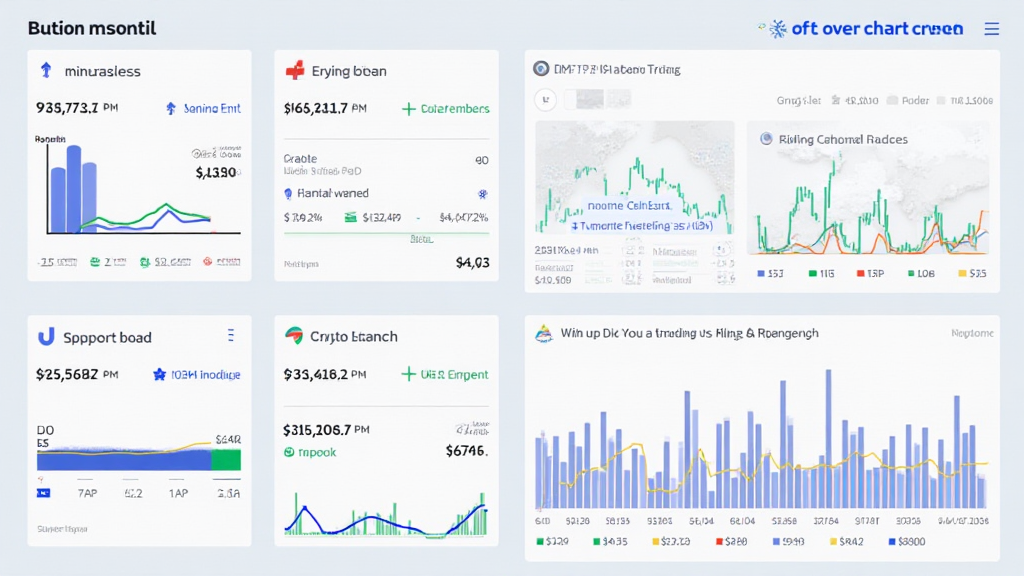This screenshot has height=576, width=1024.
Task: Click the green segment of Sppport boad bar
Action: click(x=226, y=459)
